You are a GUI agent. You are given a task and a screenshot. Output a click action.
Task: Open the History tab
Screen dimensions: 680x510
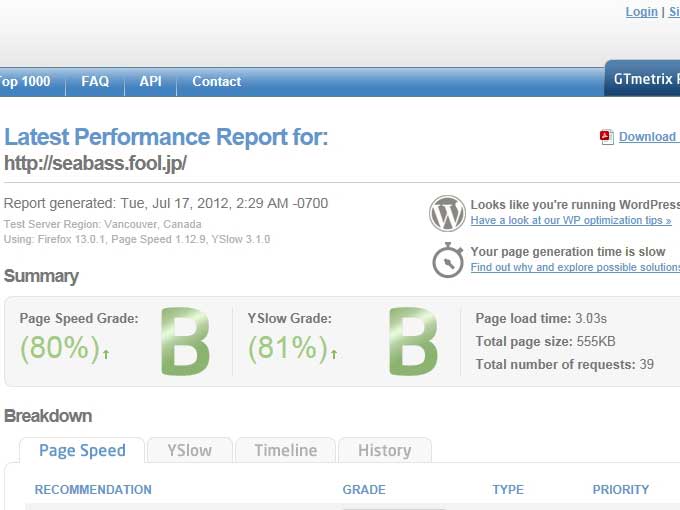pyautogui.click(x=384, y=450)
